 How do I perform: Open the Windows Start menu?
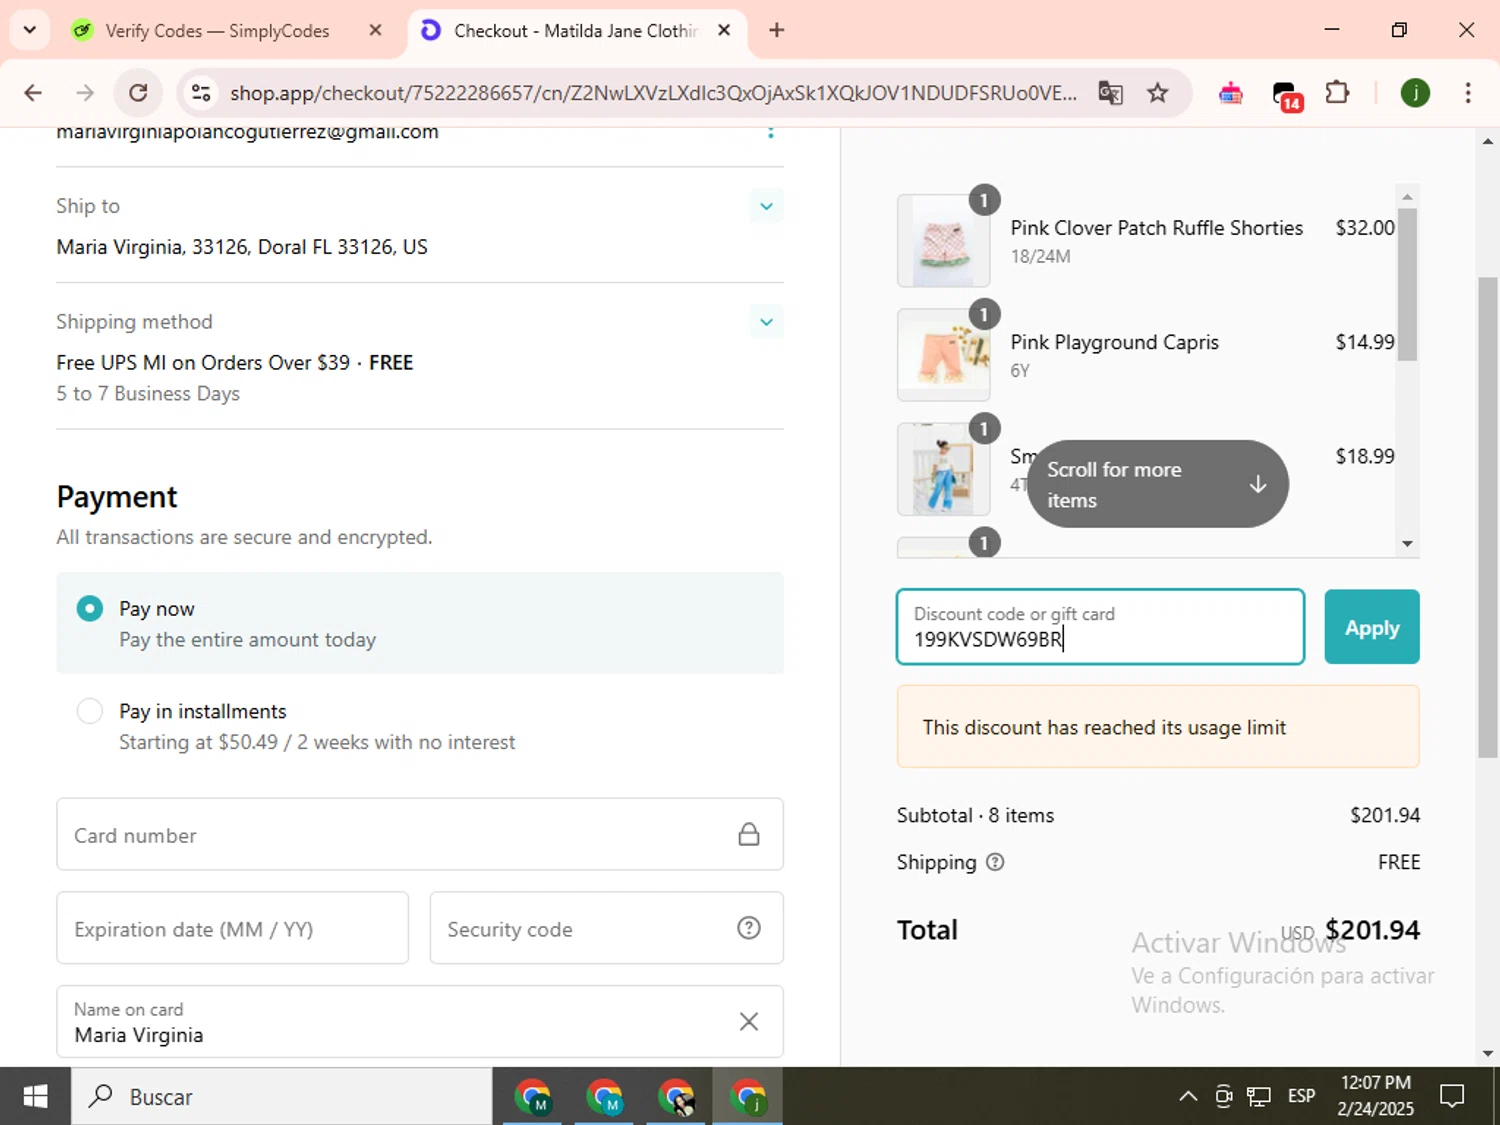[35, 1096]
